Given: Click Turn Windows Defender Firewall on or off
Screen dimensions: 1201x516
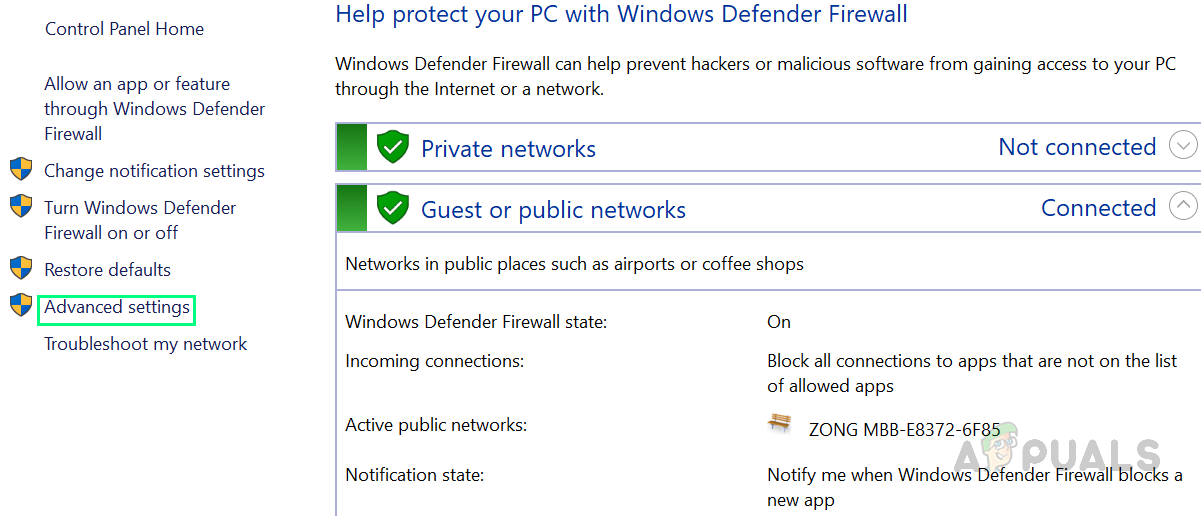Looking at the screenshot, I should tap(140, 220).
